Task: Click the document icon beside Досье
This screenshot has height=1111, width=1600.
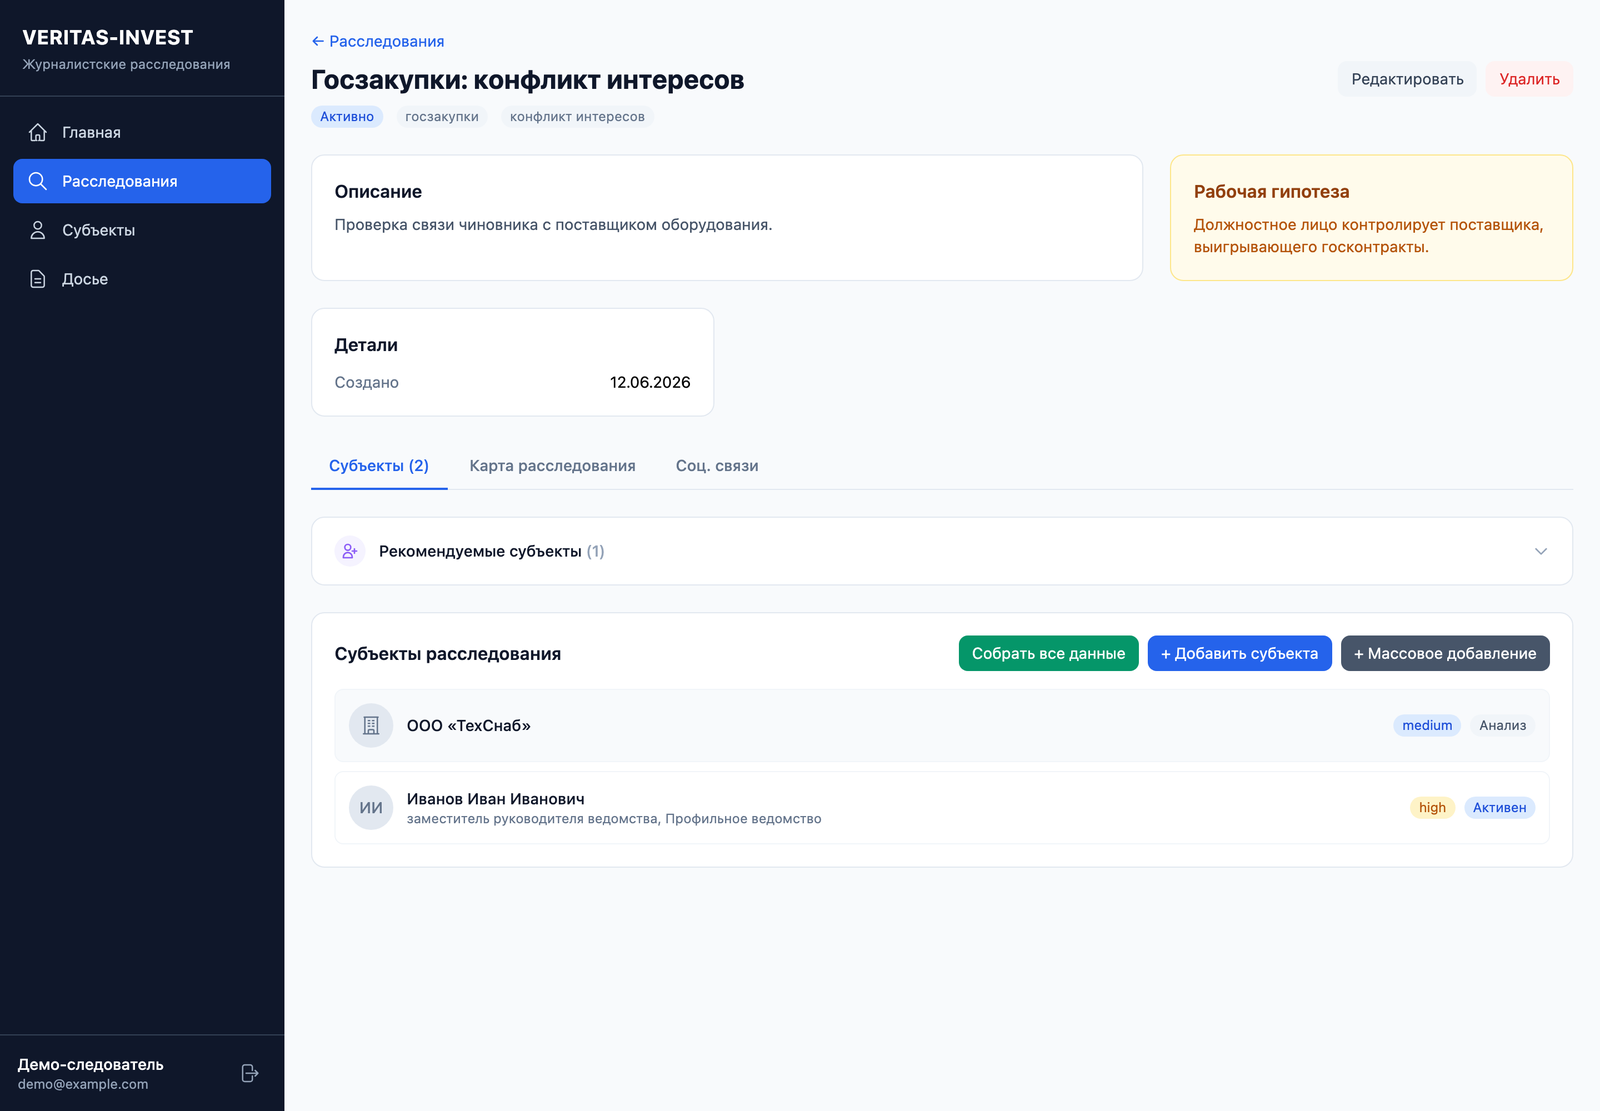Action: (38, 279)
